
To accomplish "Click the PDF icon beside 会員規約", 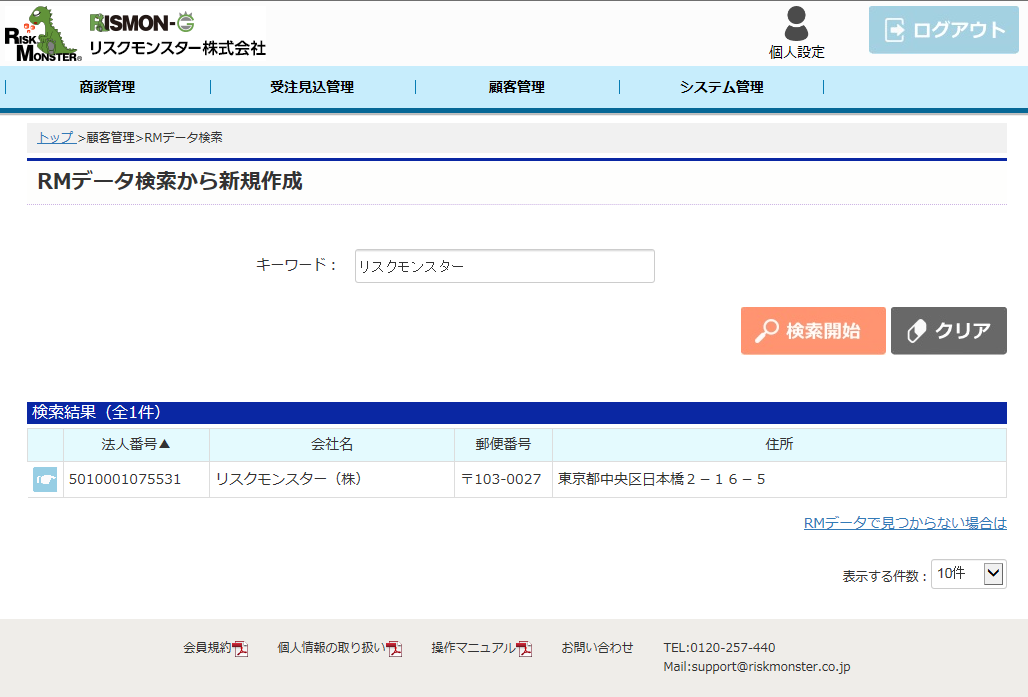I will [243, 648].
